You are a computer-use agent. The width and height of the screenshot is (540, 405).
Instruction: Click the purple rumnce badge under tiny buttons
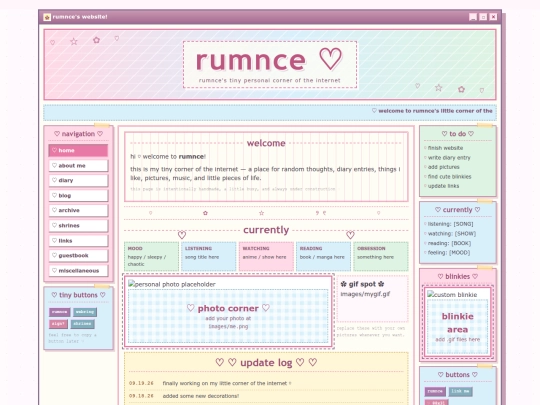click(x=60, y=312)
